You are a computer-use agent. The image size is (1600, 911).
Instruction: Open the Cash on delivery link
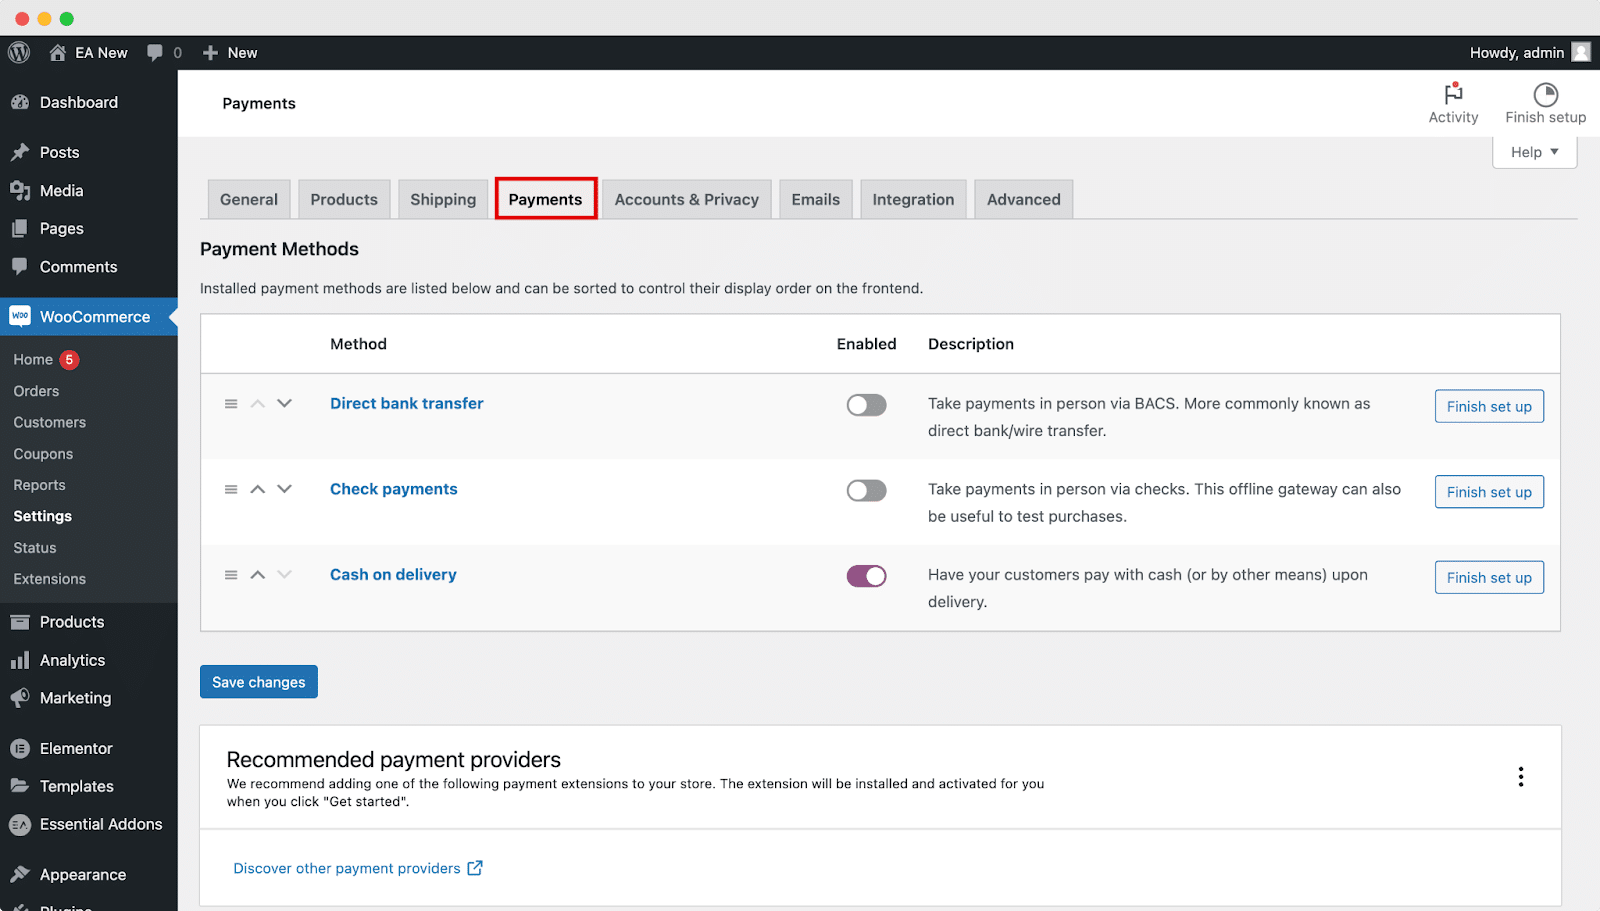pyautogui.click(x=393, y=574)
